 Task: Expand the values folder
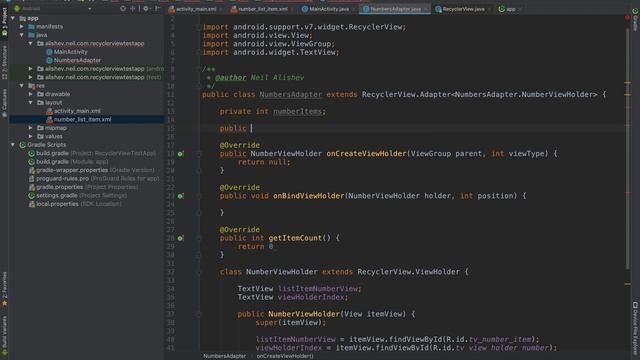point(31,136)
